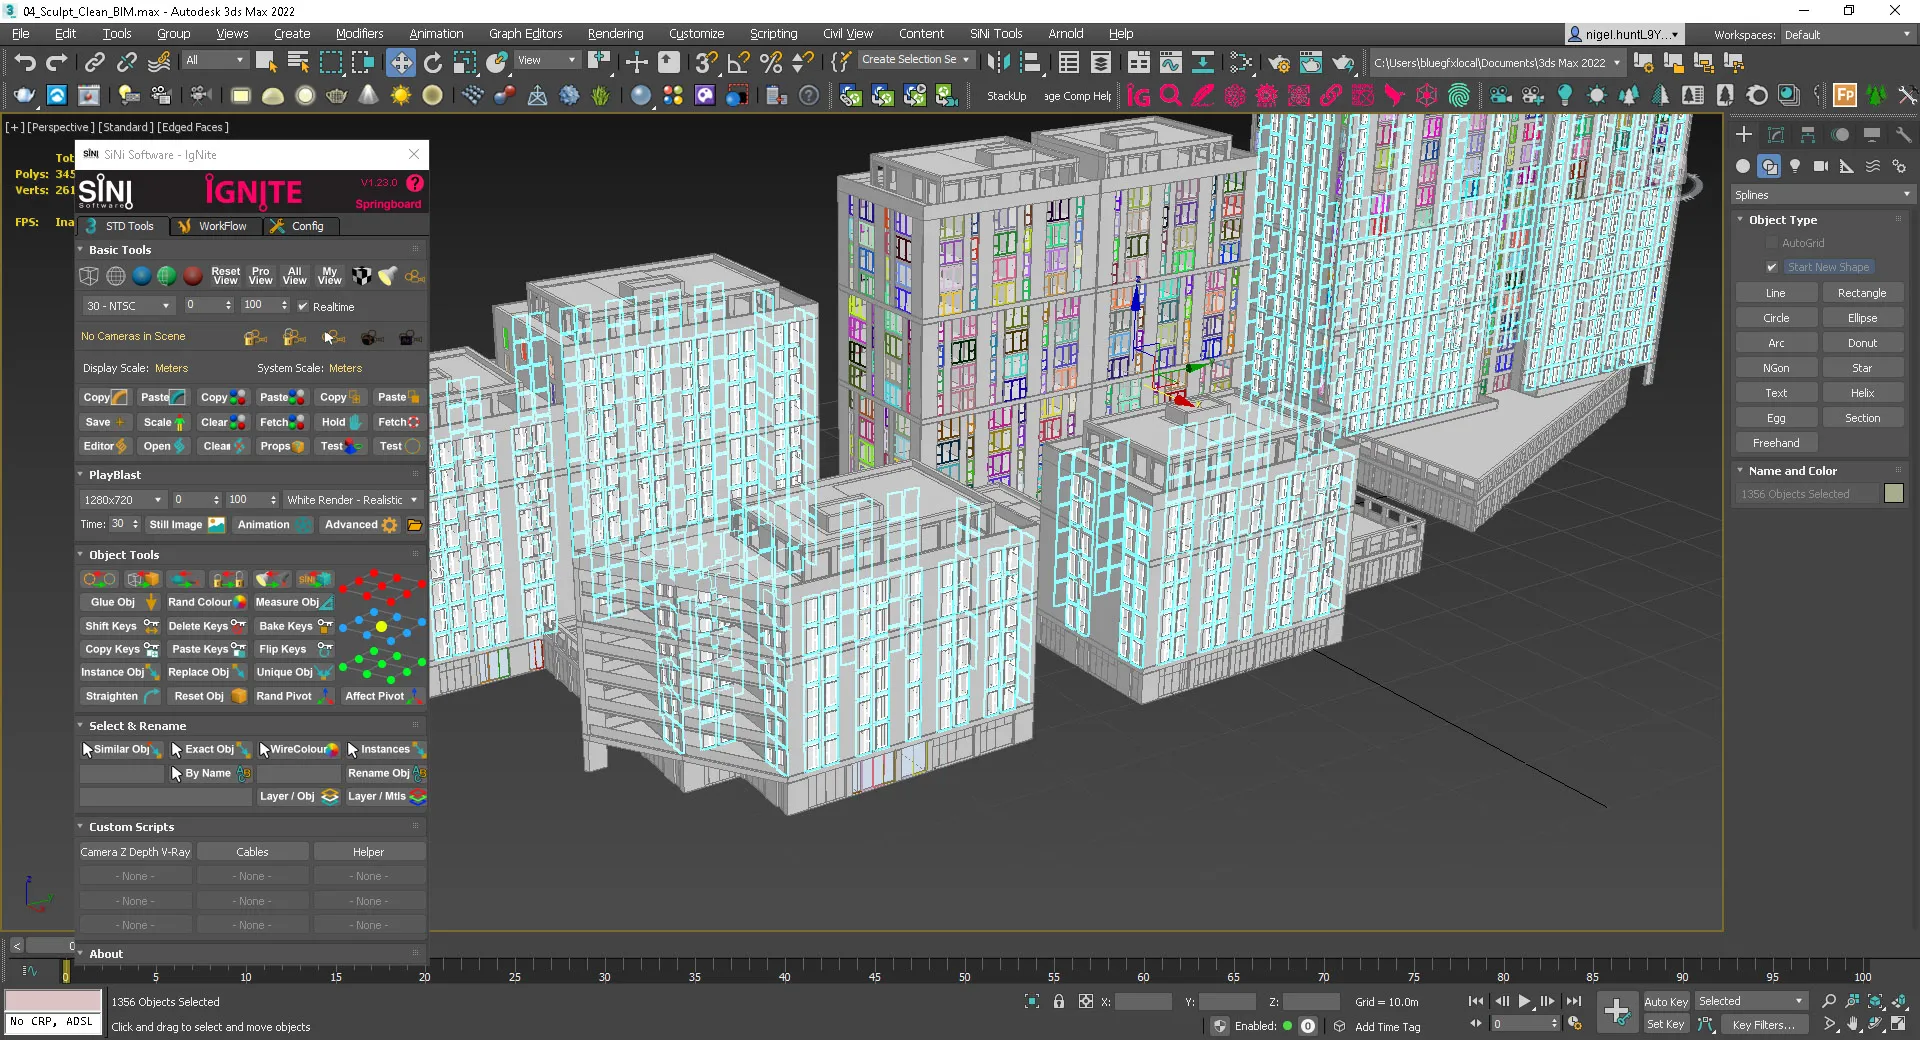Click the Measure Obj button

(293, 602)
